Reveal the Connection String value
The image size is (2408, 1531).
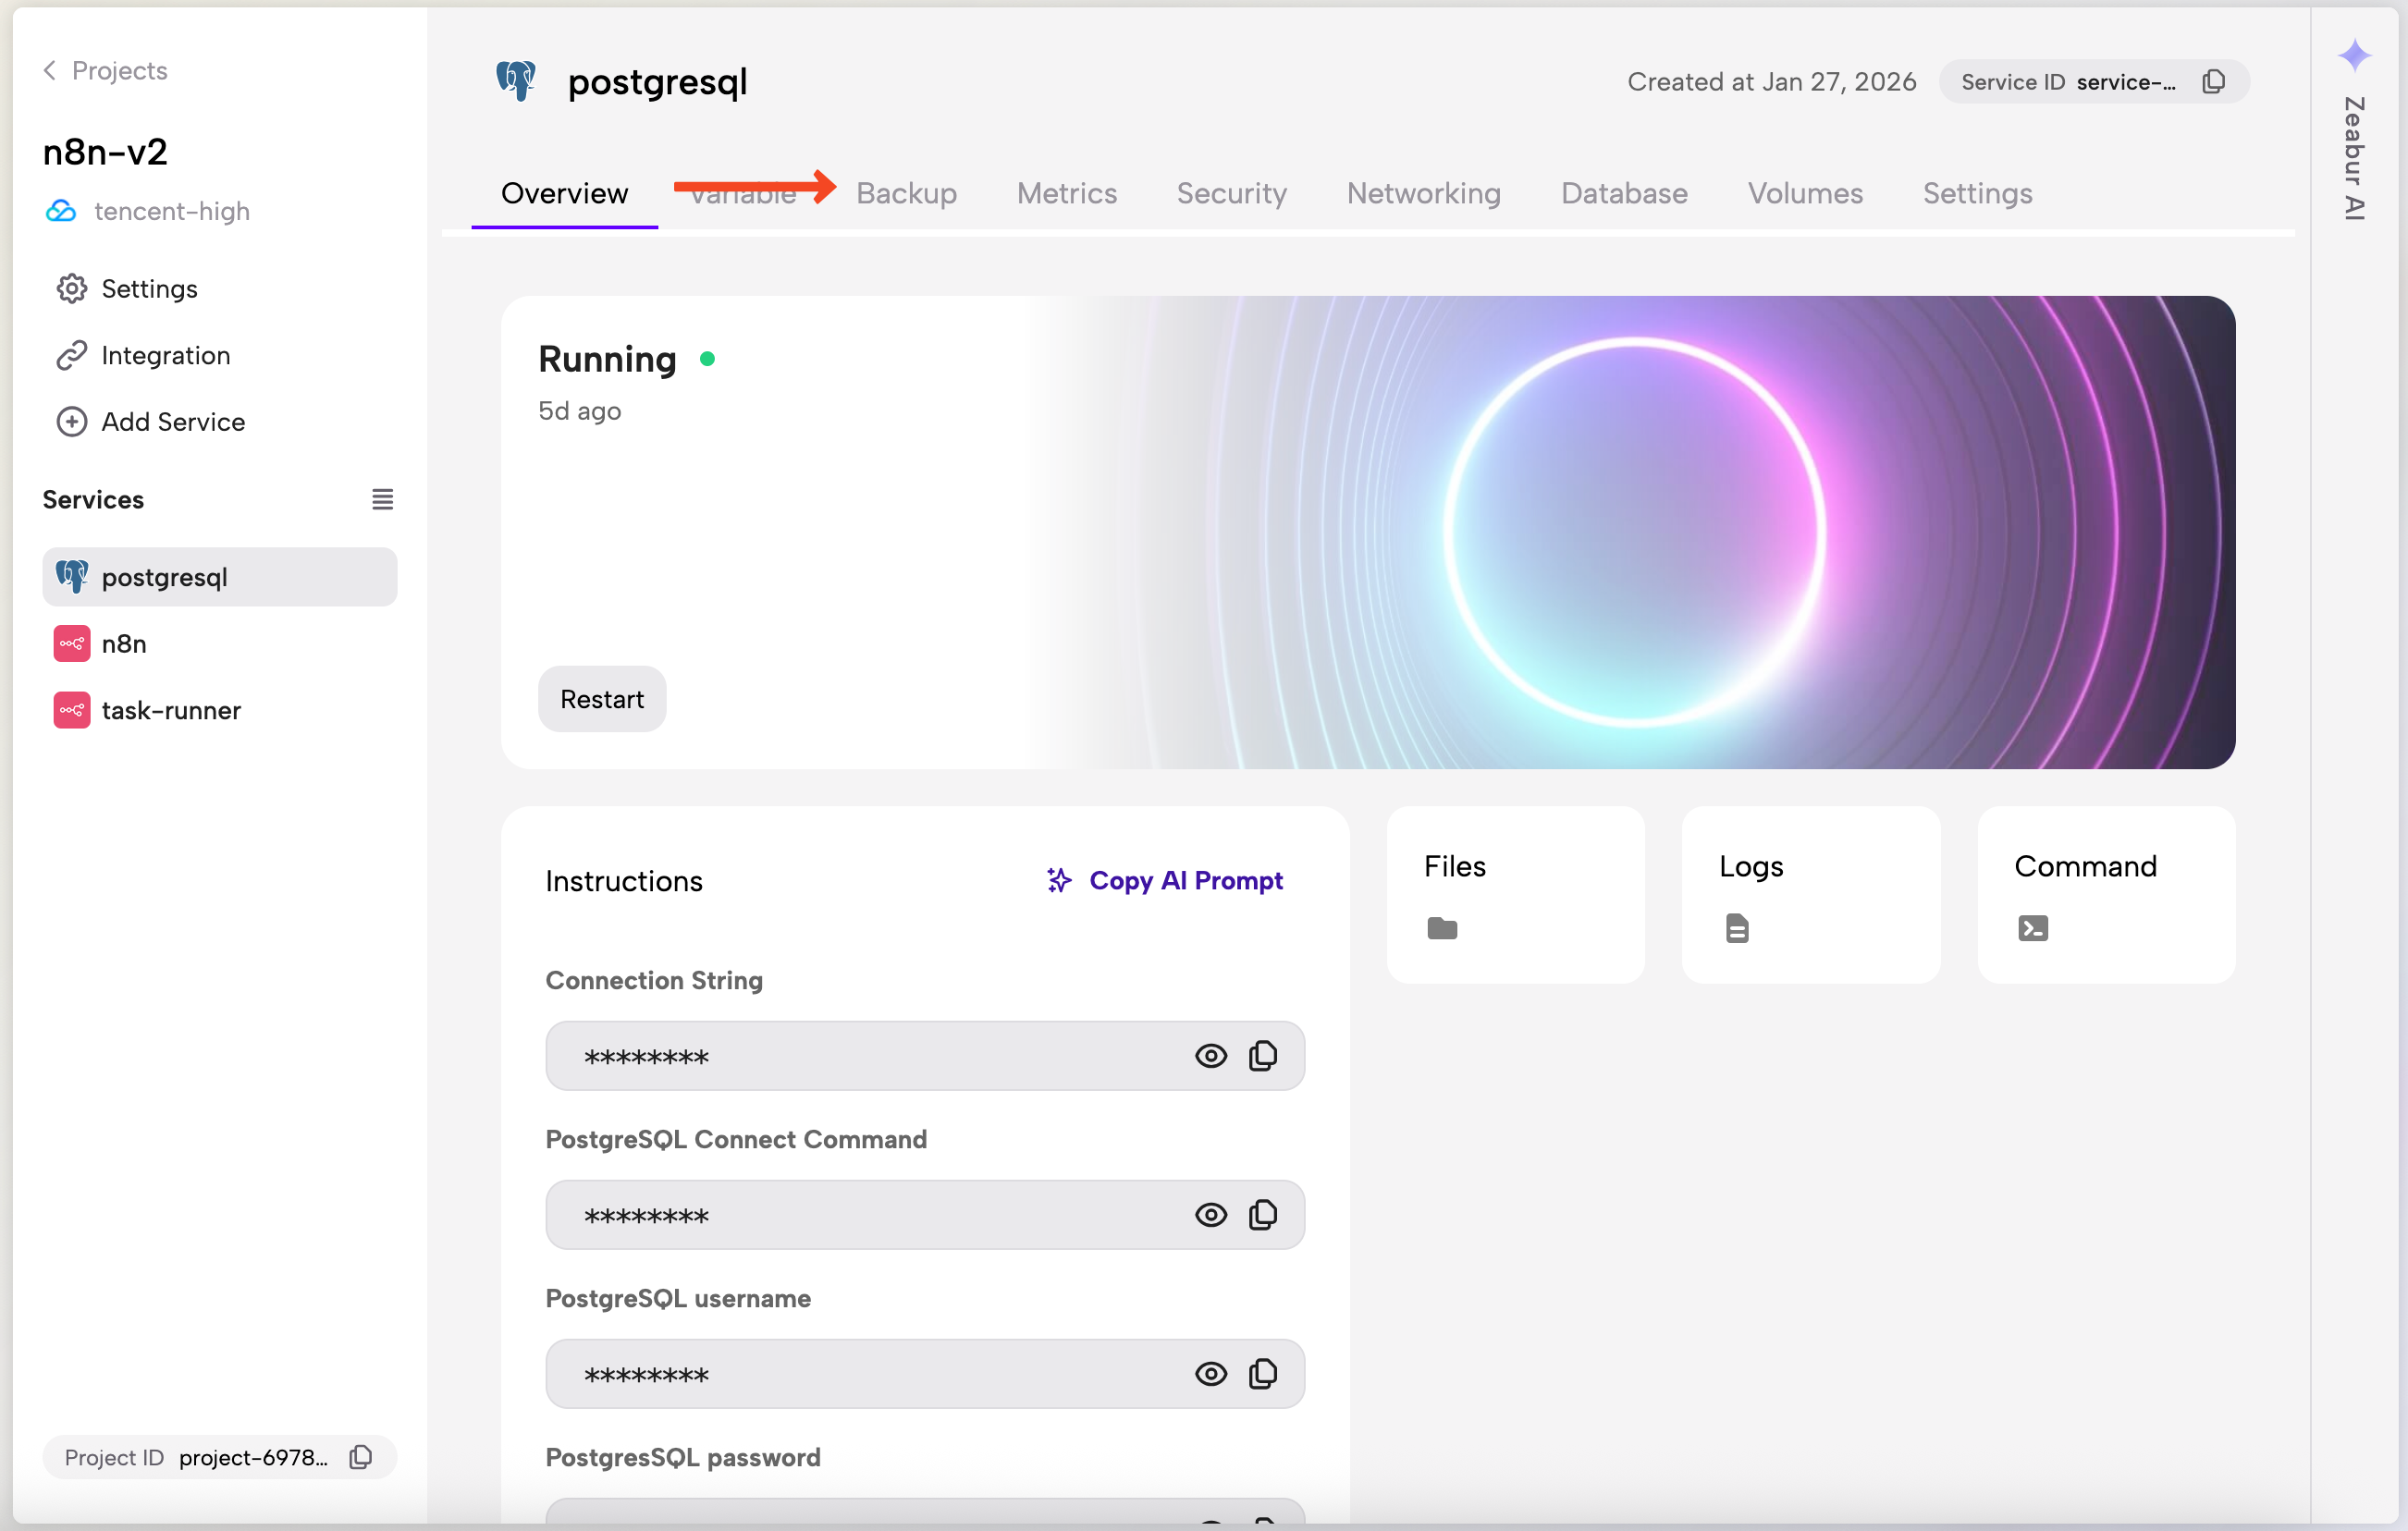point(1210,1056)
